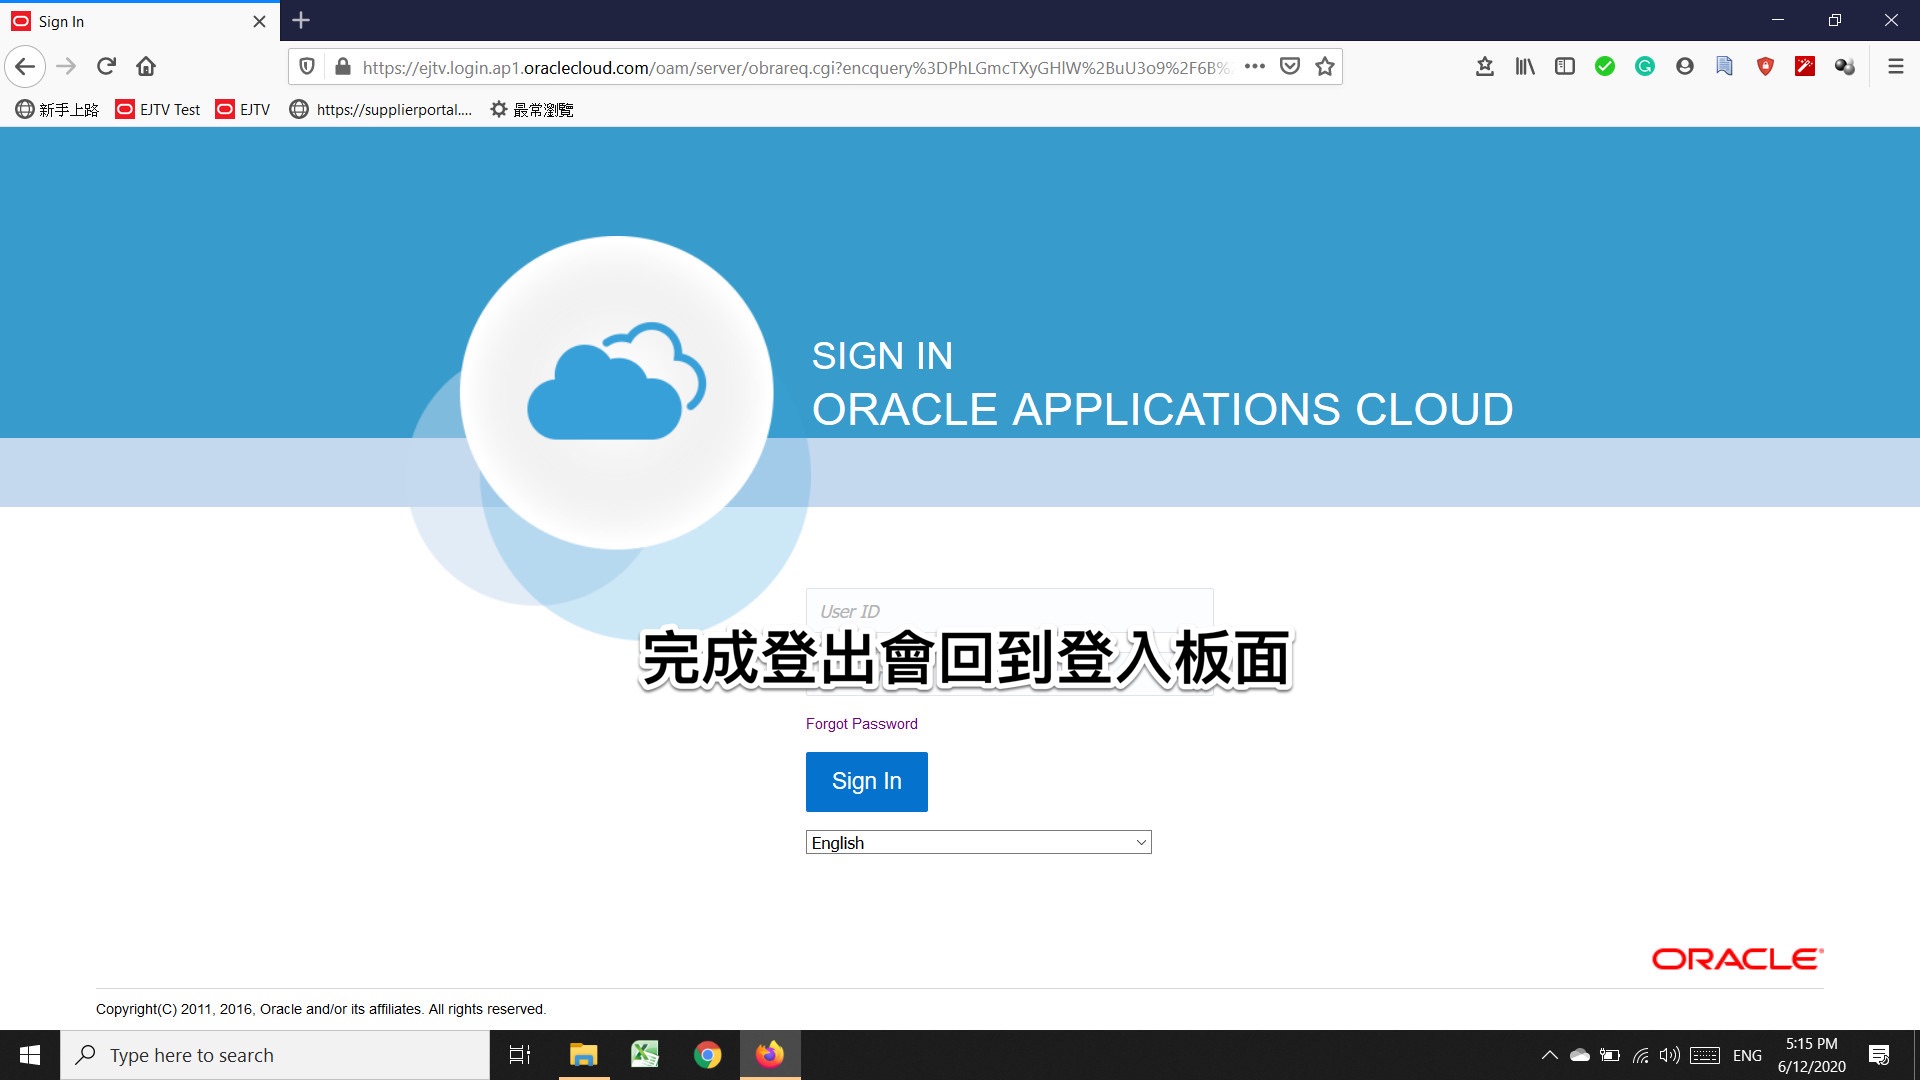The width and height of the screenshot is (1920, 1080).
Task: Open Firefox account icon
Action: [1685, 67]
